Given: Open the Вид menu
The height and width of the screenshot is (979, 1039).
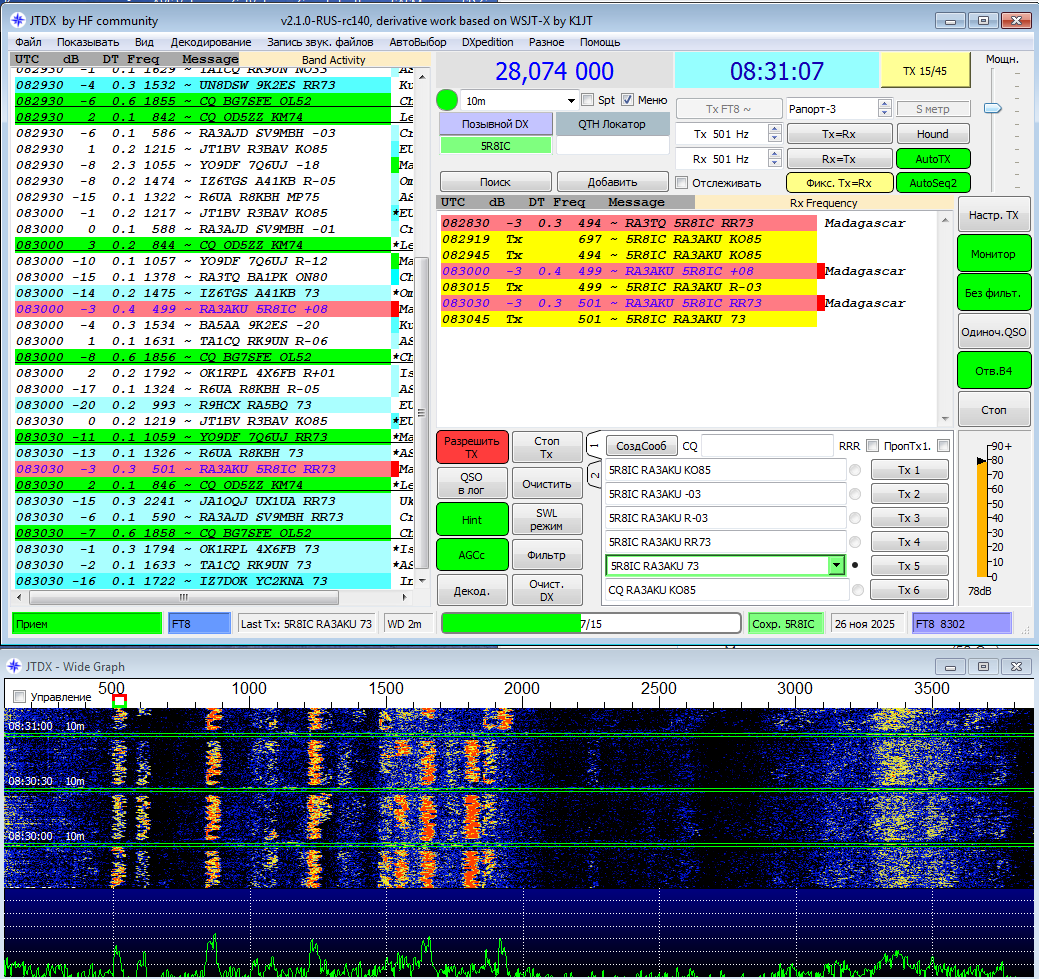Looking at the screenshot, I should [x=144, y=42].
